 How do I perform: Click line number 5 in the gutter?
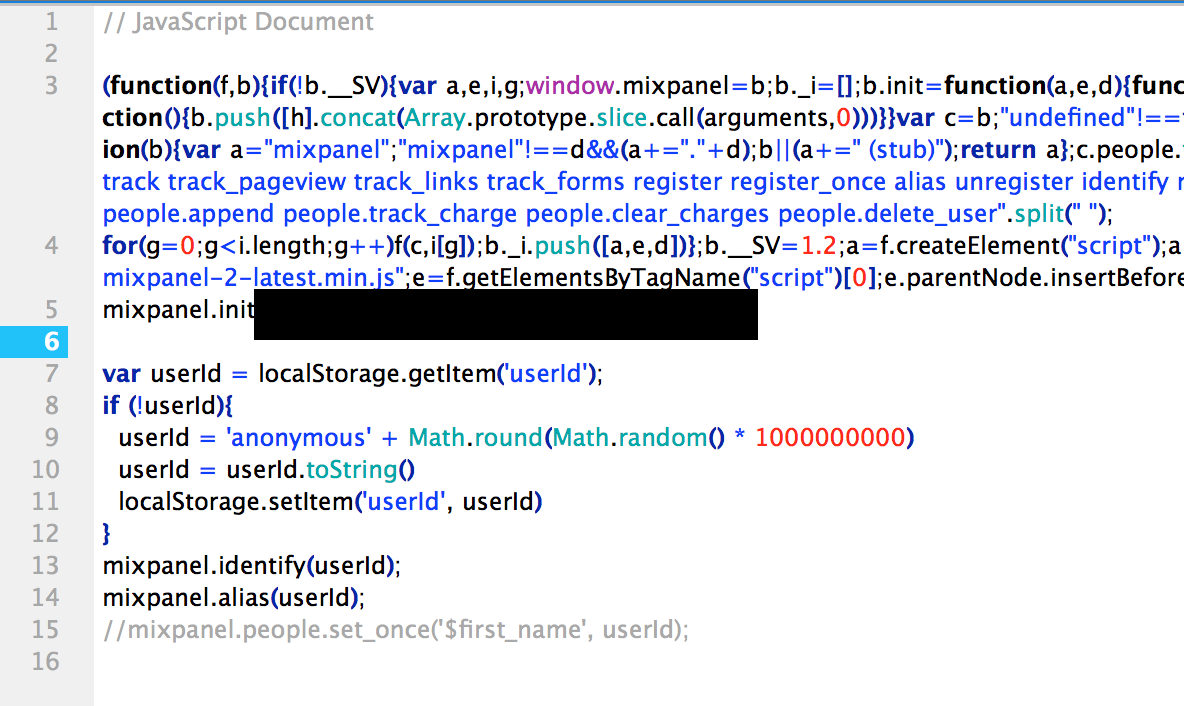pyautogui.click(x=51, y=310)
